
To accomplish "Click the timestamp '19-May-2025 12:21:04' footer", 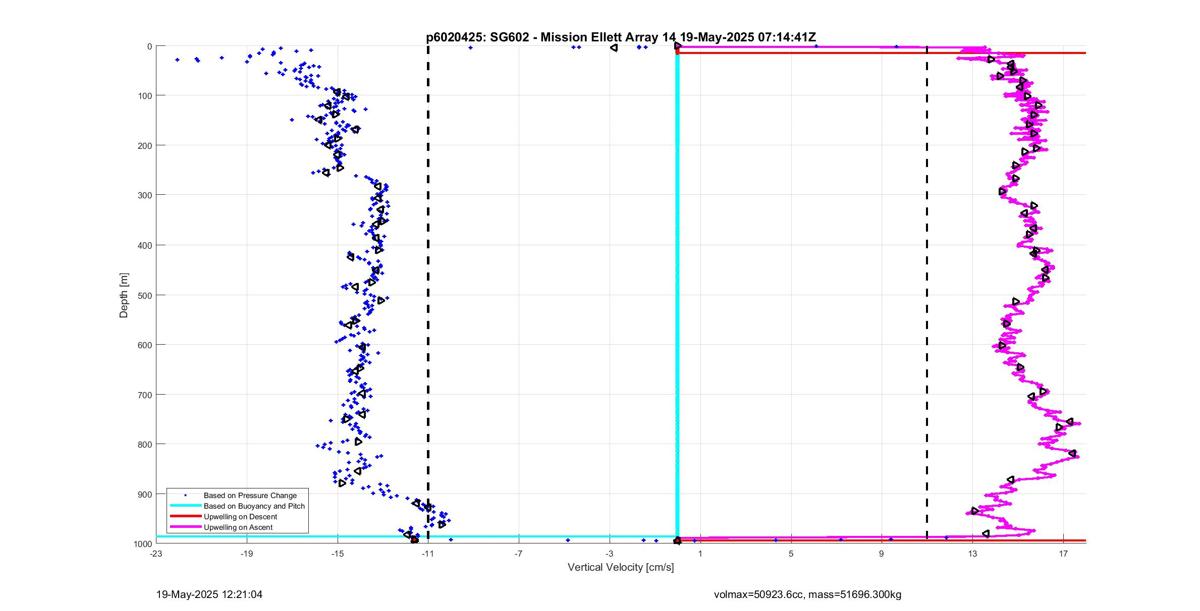I will tap(210, 594).
